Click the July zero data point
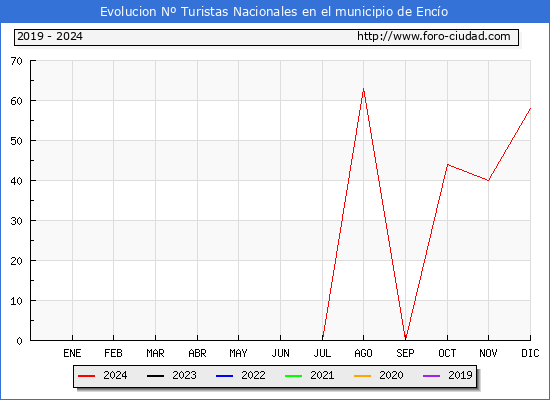Image resolution: width=550 pixels, height=400 pixels. click(322, 339)
